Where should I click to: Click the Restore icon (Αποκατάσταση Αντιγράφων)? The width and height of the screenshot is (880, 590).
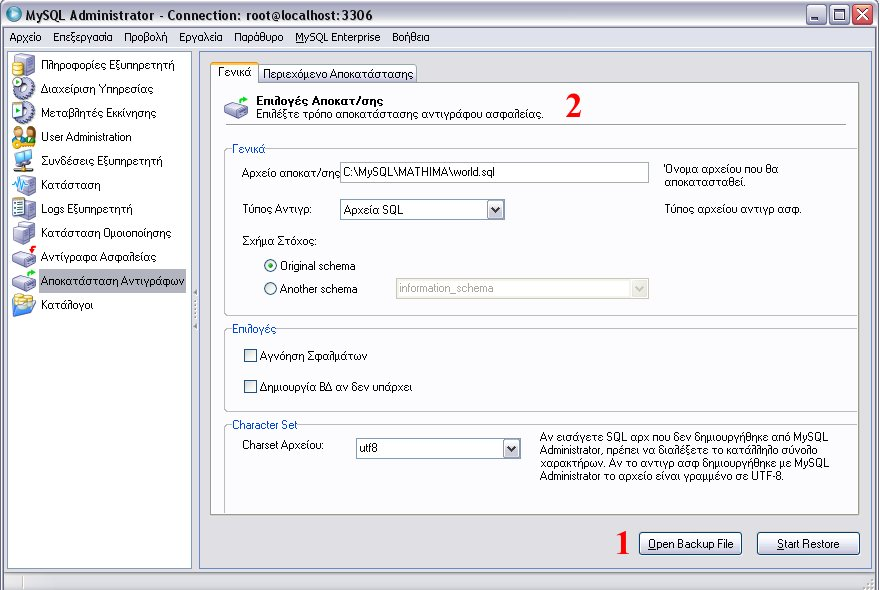[24, 281]
